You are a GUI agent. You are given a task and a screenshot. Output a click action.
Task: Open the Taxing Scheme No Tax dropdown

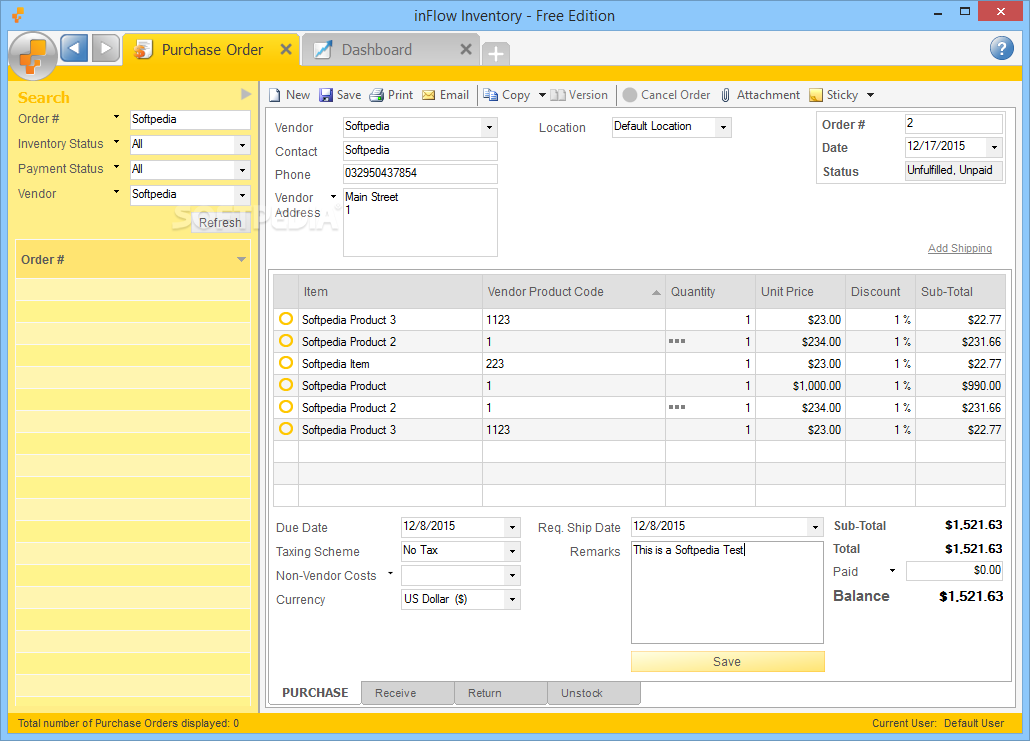point(512,552)
